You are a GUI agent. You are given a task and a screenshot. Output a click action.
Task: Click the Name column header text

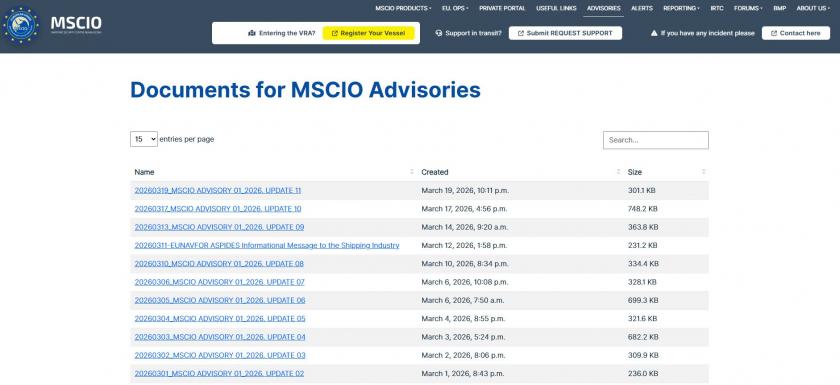(x=144, y=172)
